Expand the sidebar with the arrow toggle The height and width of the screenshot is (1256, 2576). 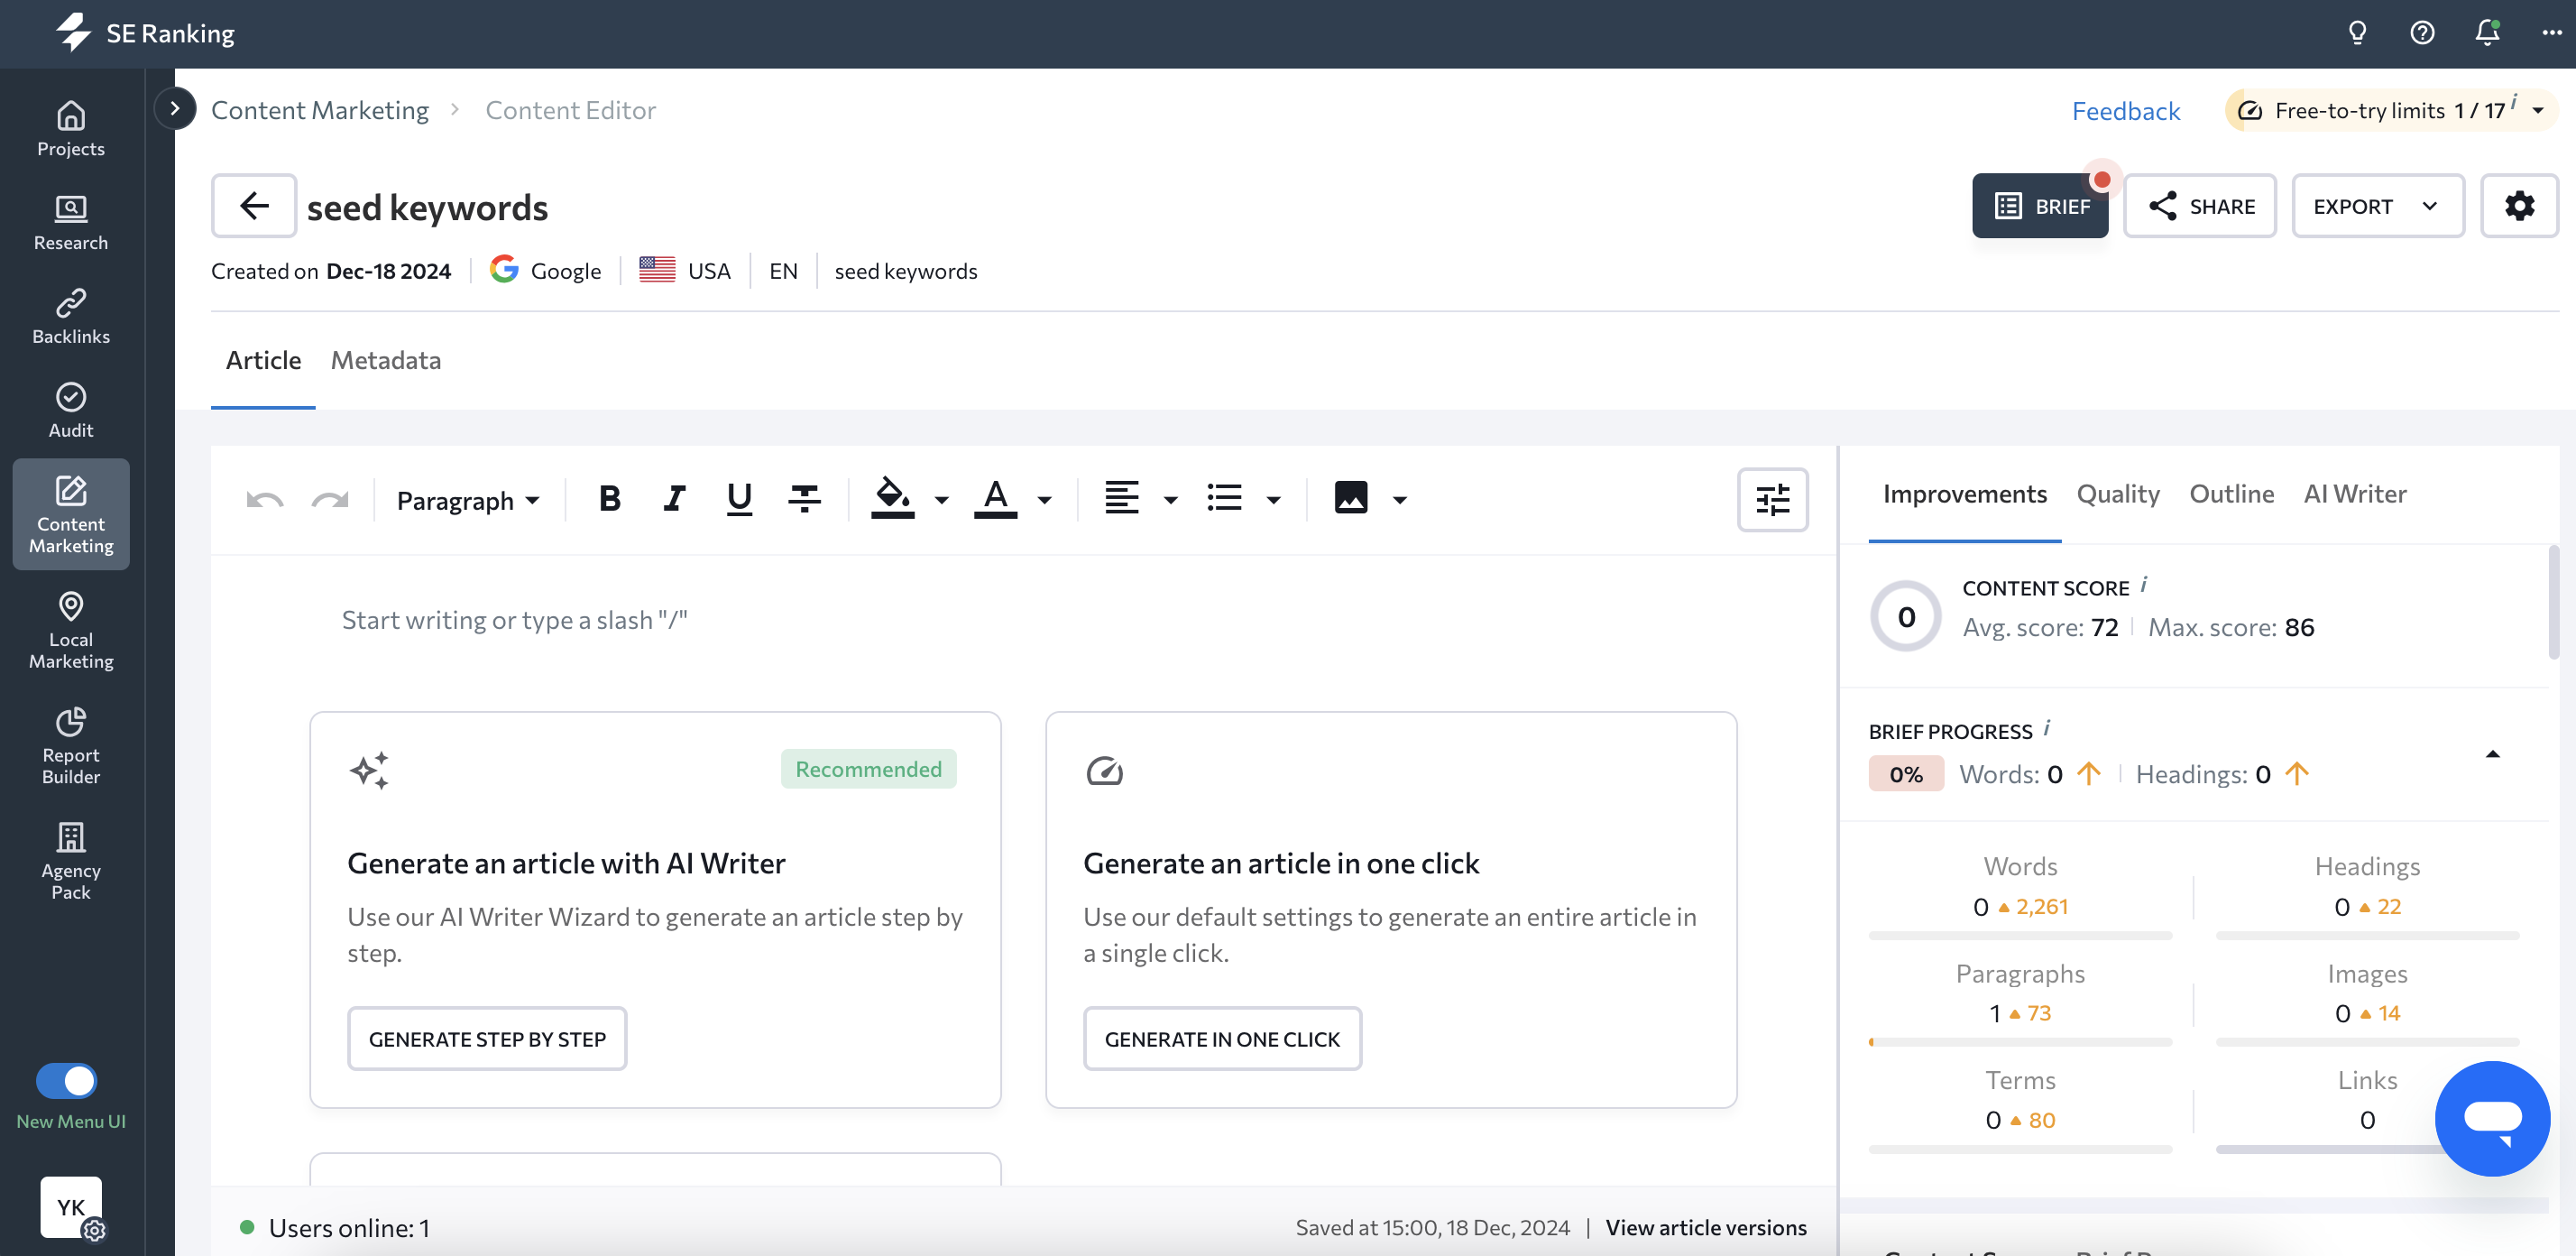point(175,108)
